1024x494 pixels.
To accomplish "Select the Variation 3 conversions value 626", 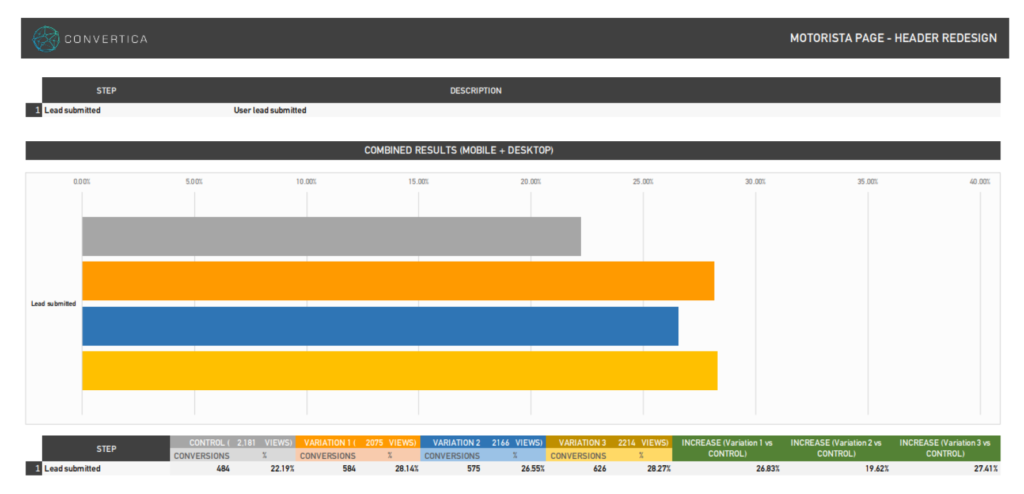I will [597, 469].
